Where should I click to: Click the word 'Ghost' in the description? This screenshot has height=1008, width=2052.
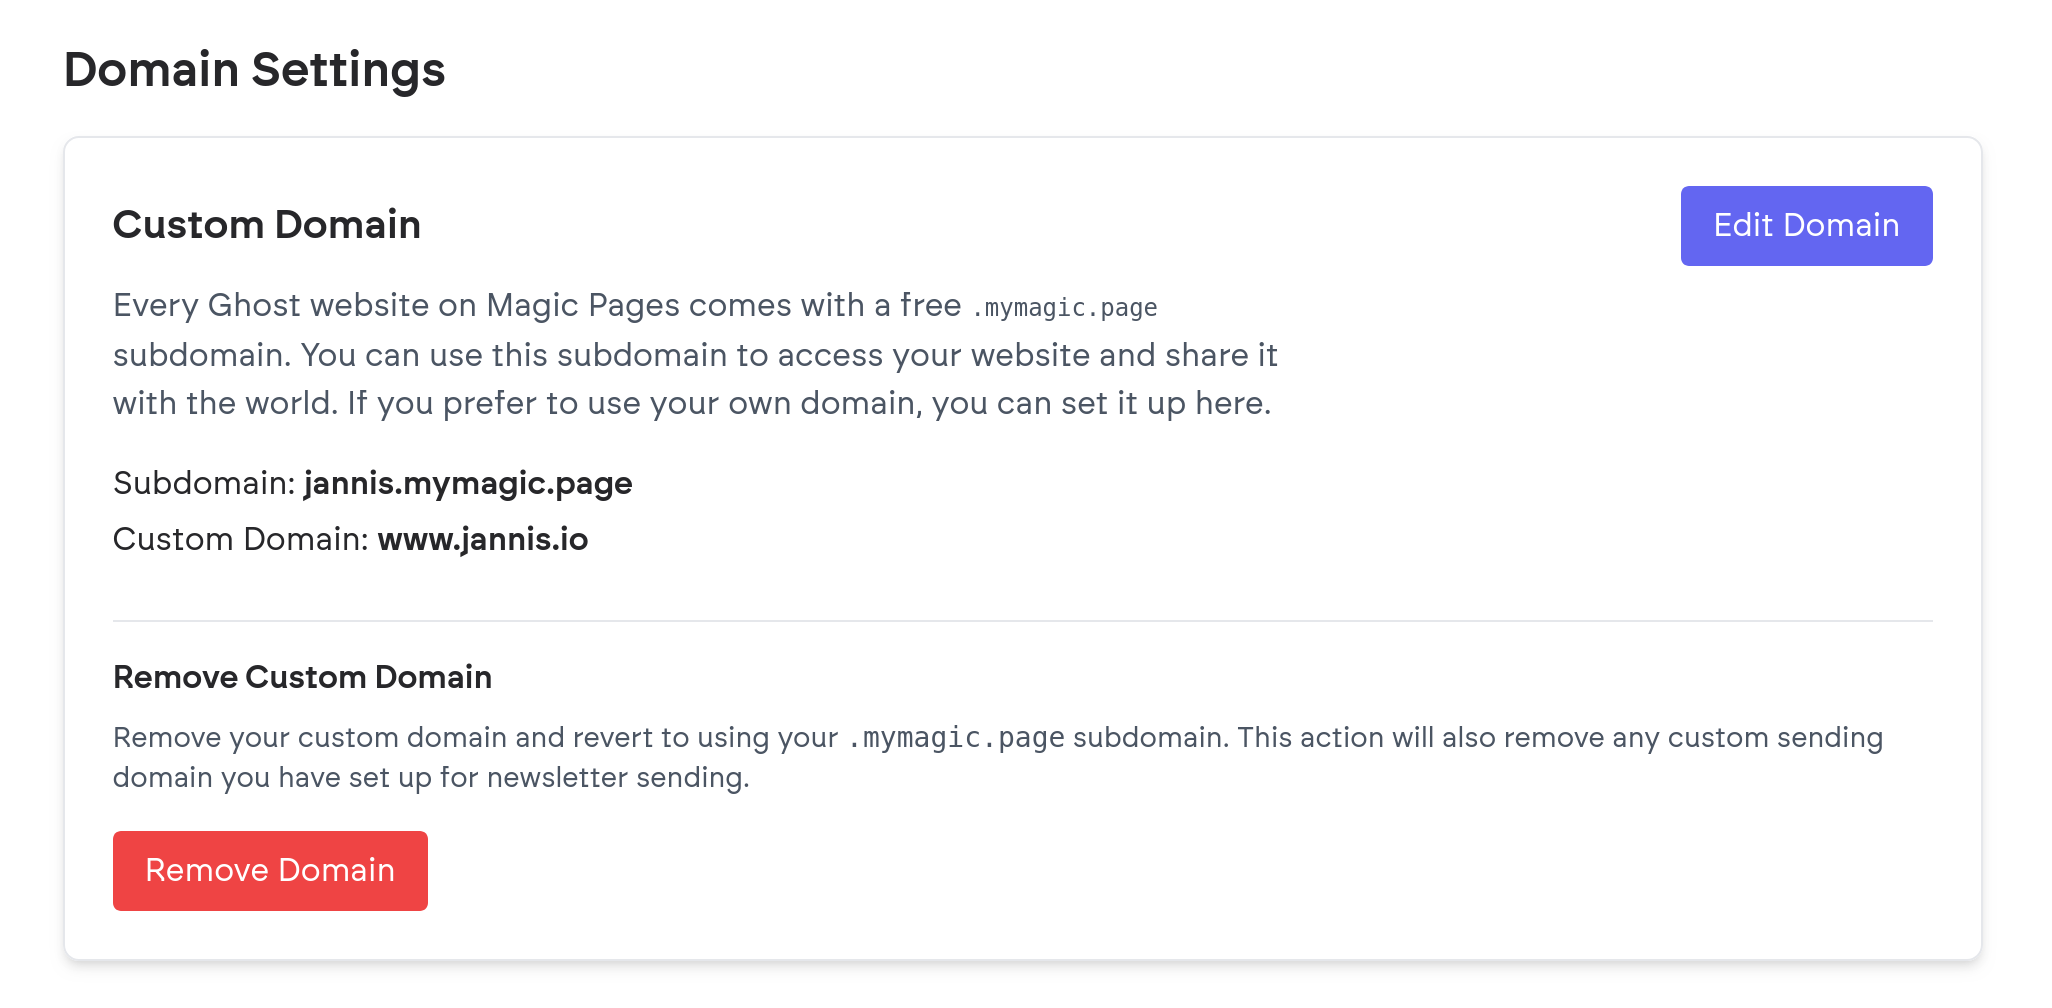coord(253,306)
